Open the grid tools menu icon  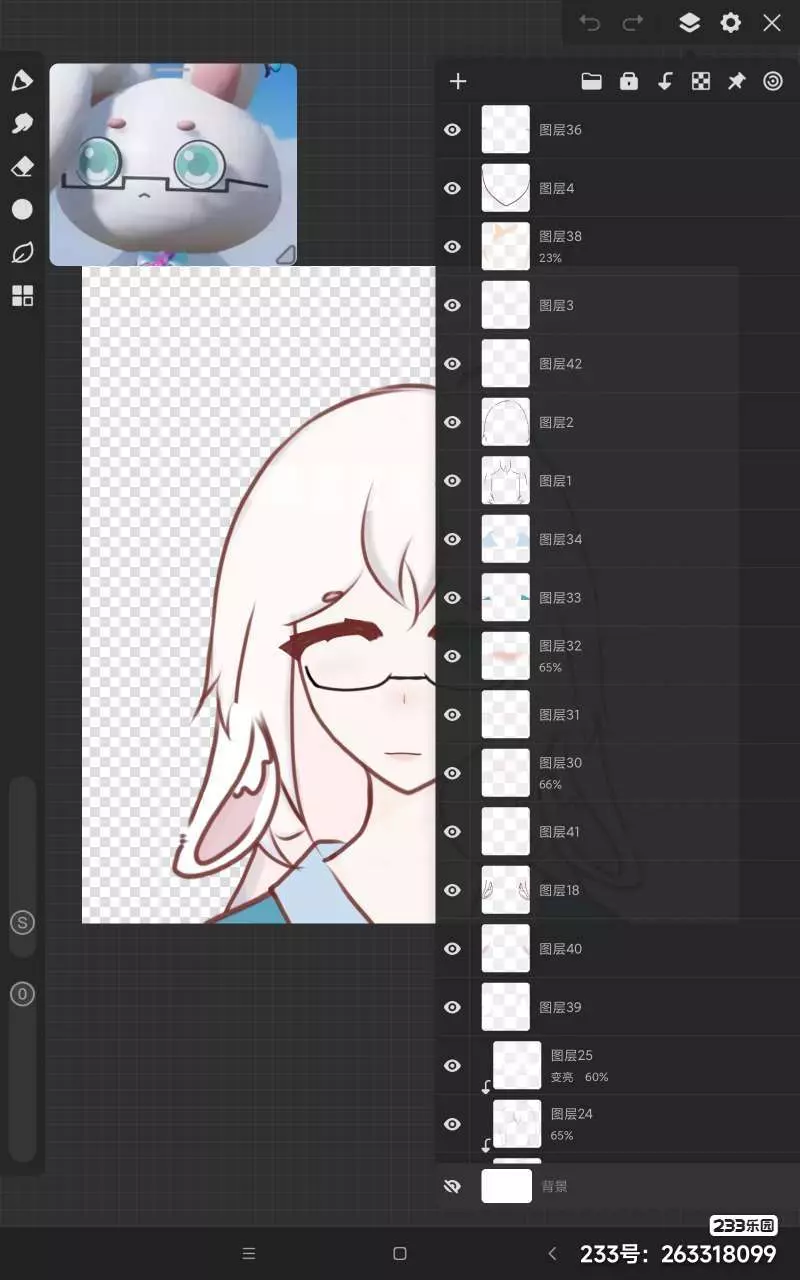[22, 295]
